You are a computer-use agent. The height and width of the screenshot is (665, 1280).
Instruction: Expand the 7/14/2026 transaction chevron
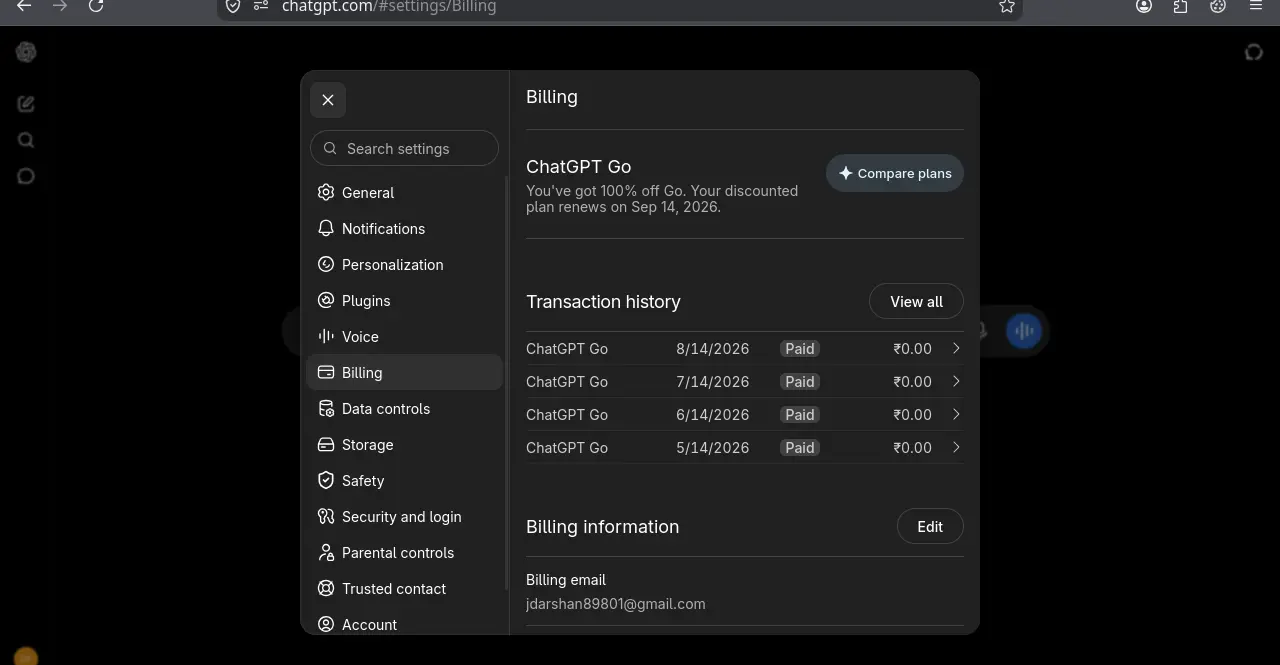click(x=956, y=381)
